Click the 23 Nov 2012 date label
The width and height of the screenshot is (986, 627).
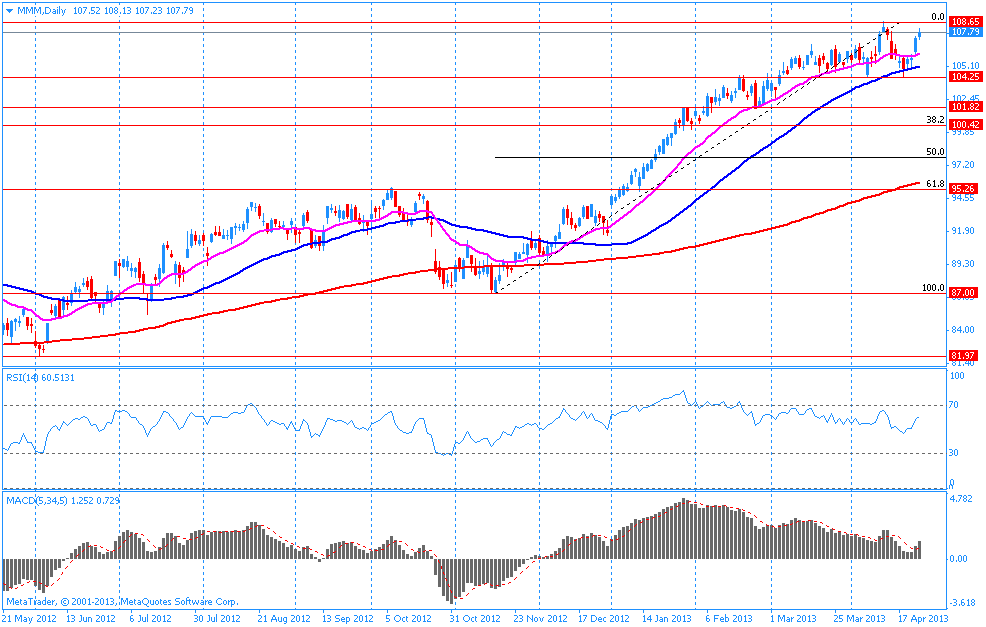540,619
